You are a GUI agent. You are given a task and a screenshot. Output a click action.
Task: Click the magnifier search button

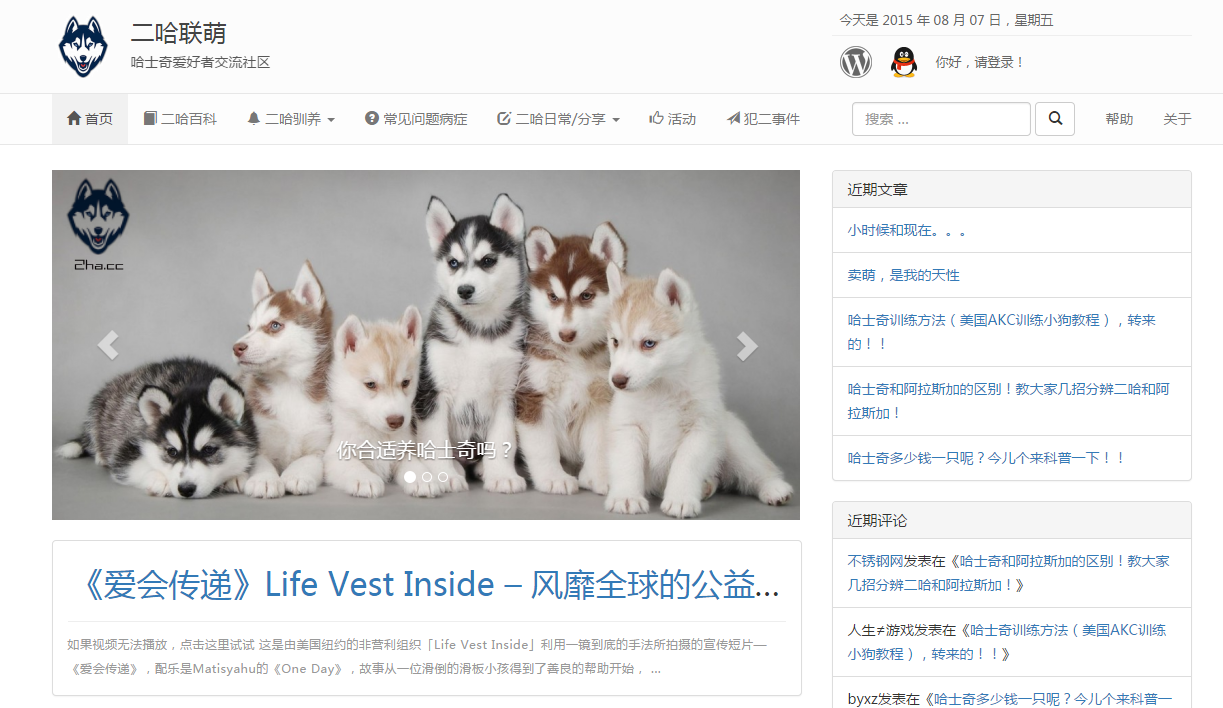click(1055, 119)
